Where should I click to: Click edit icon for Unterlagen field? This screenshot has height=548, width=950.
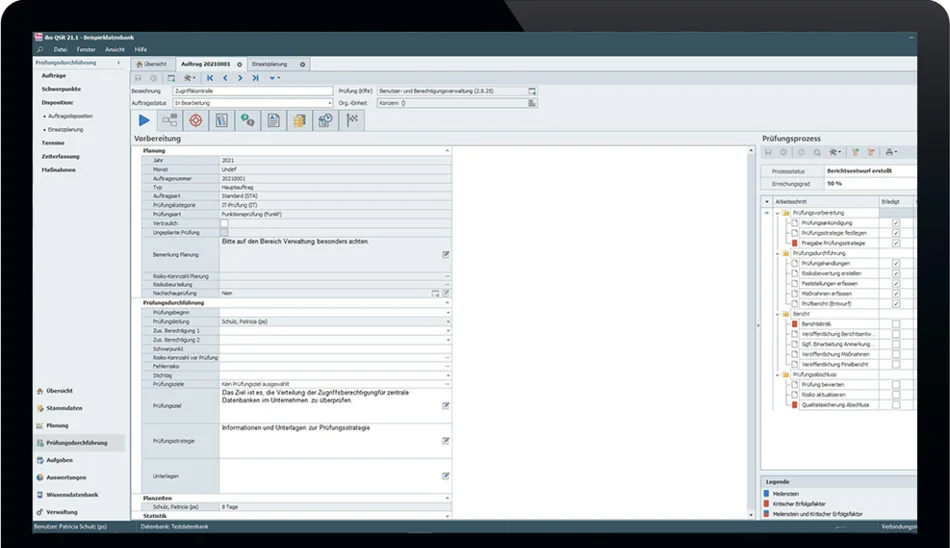click(445, 476)
